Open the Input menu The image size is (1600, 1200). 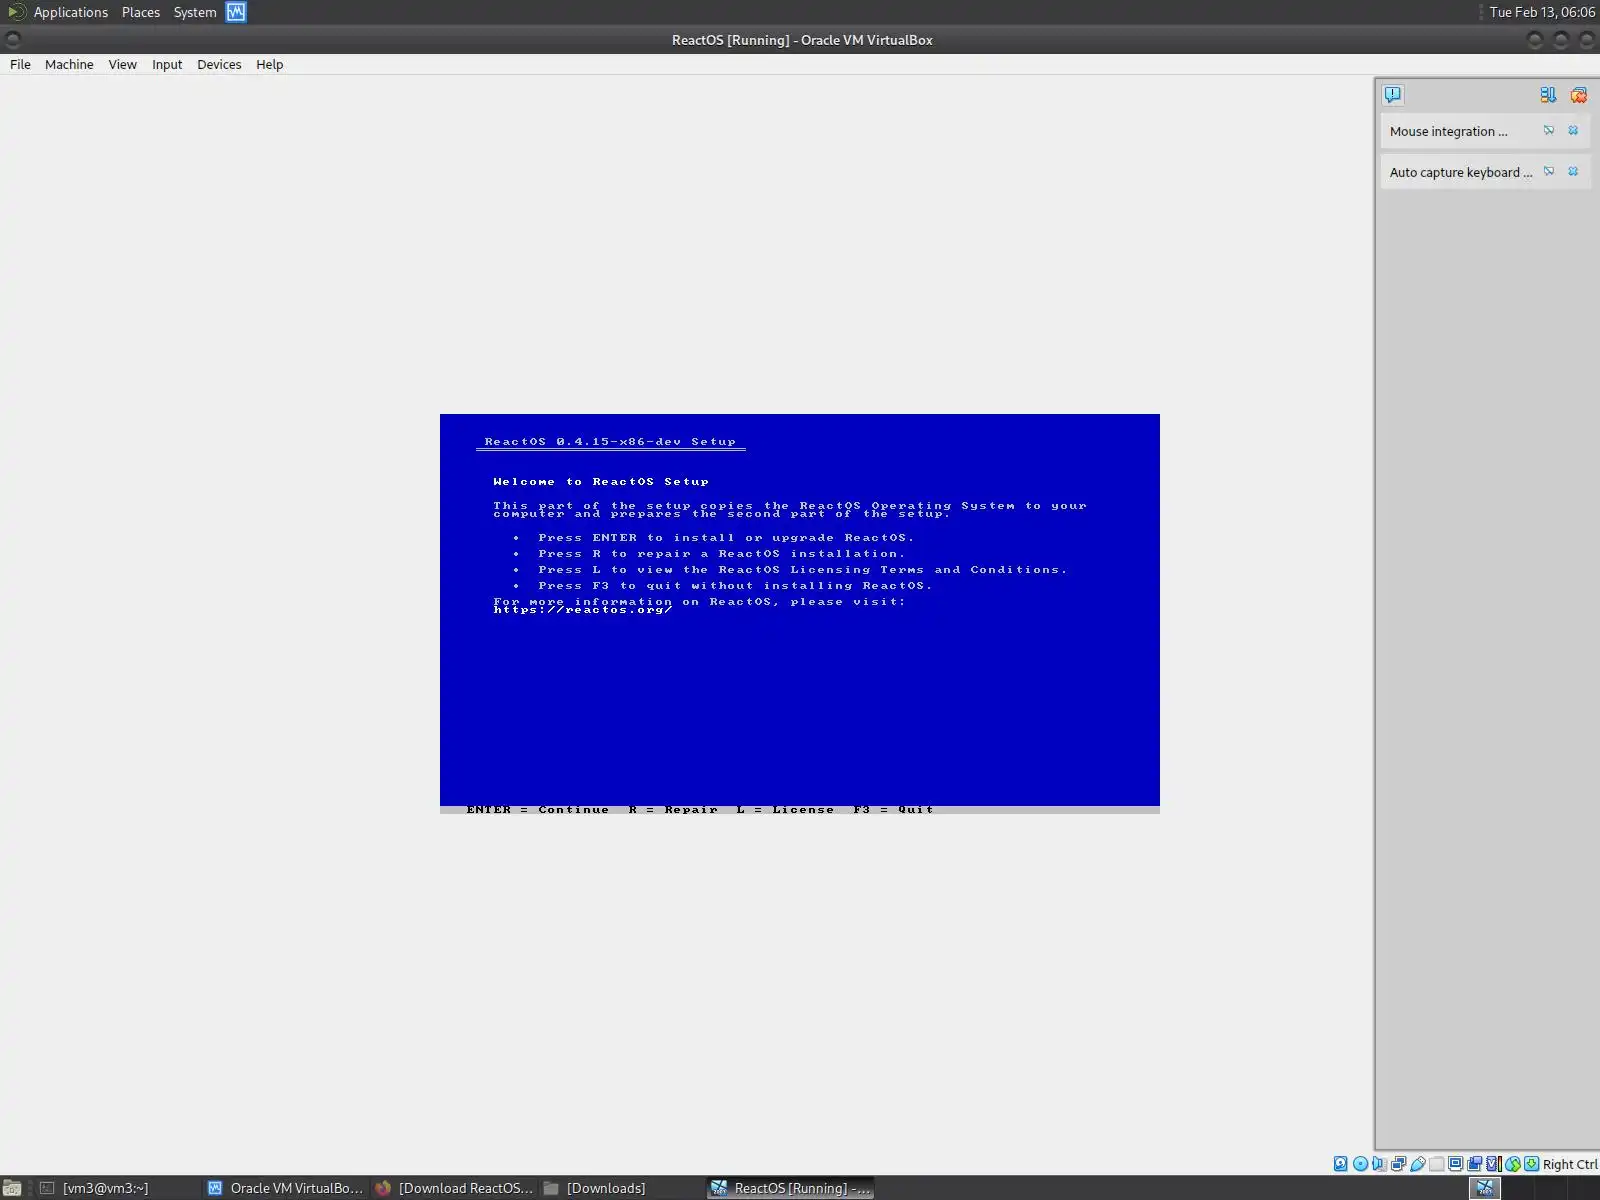167,64
